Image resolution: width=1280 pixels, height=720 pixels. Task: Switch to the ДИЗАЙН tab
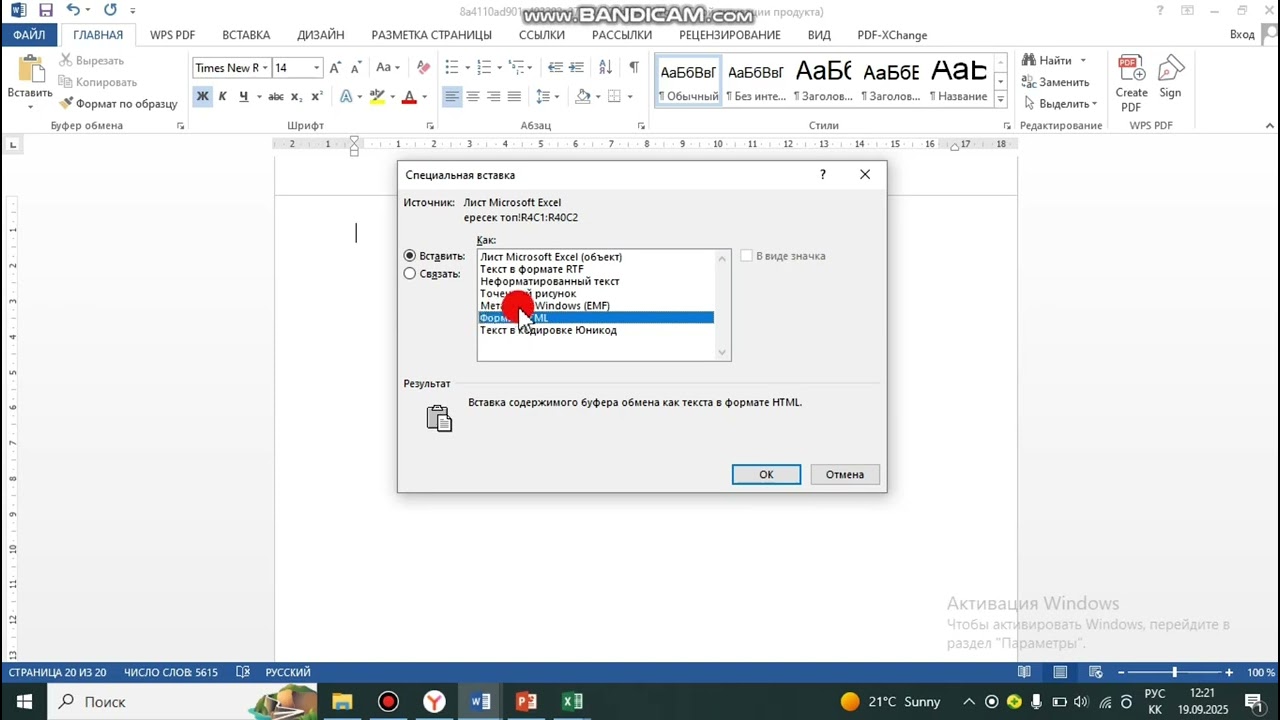pyautogui.click(x=321, y=34)
